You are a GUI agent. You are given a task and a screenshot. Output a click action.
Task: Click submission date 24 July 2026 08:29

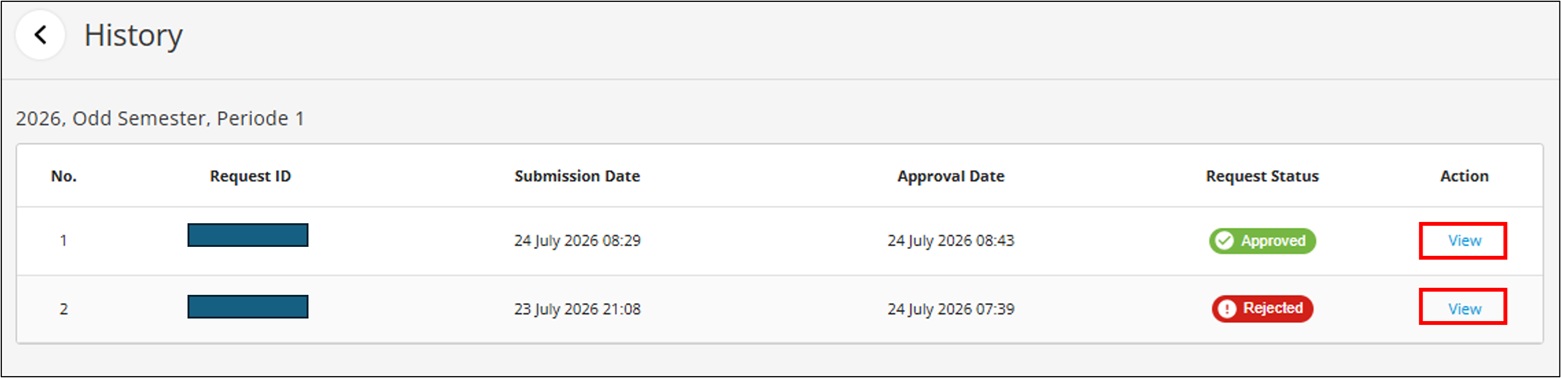point(577,241)
